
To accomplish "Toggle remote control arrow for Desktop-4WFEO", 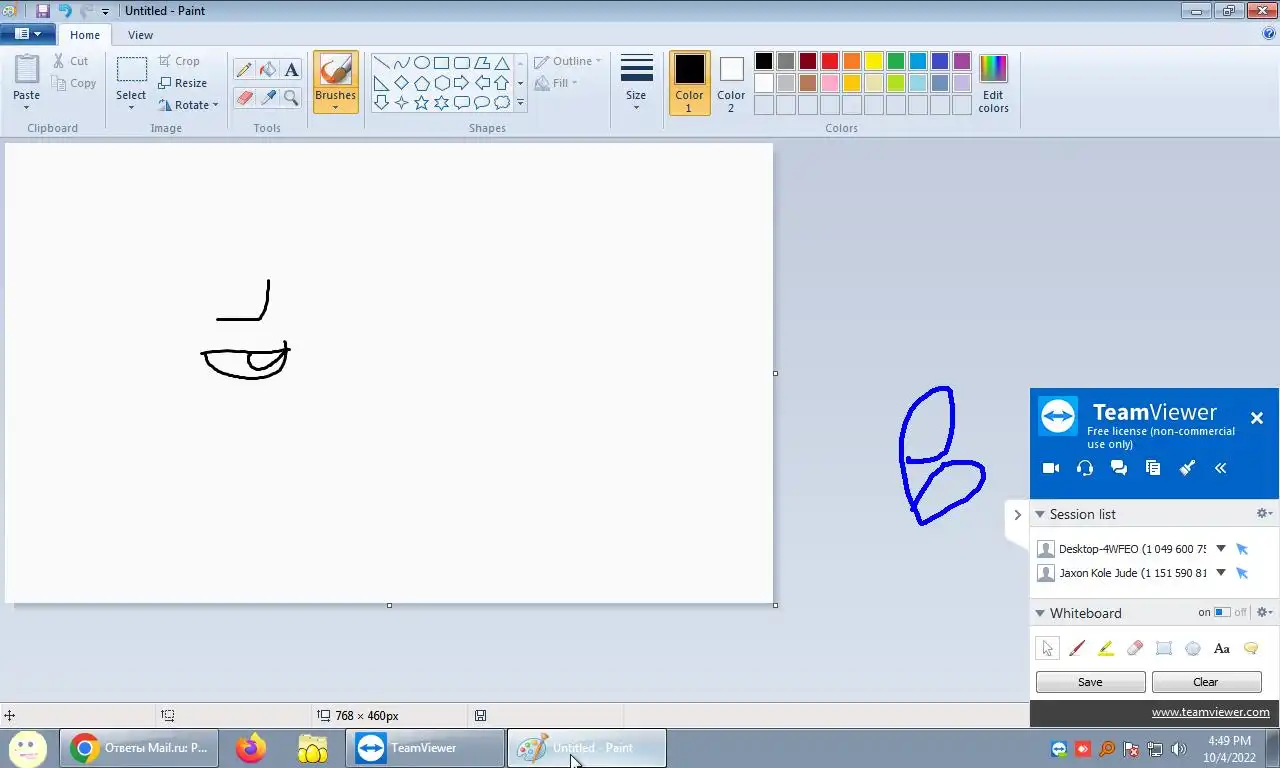I will coord(1242,549).
